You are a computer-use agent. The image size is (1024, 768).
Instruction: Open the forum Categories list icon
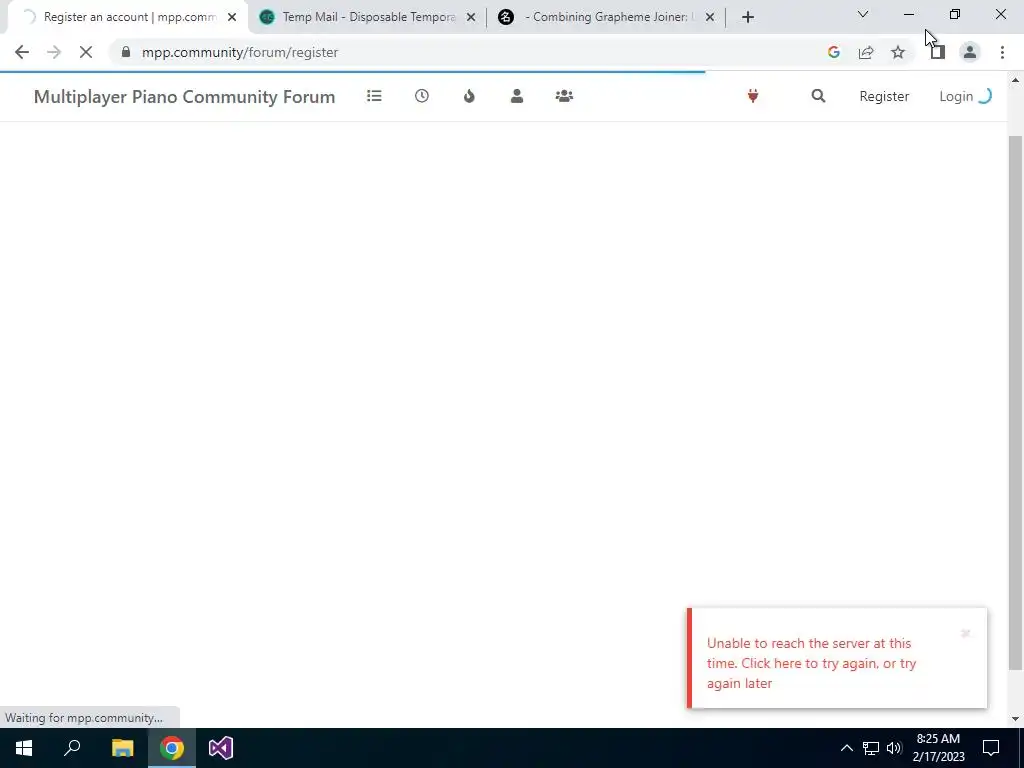pos(374,96)
